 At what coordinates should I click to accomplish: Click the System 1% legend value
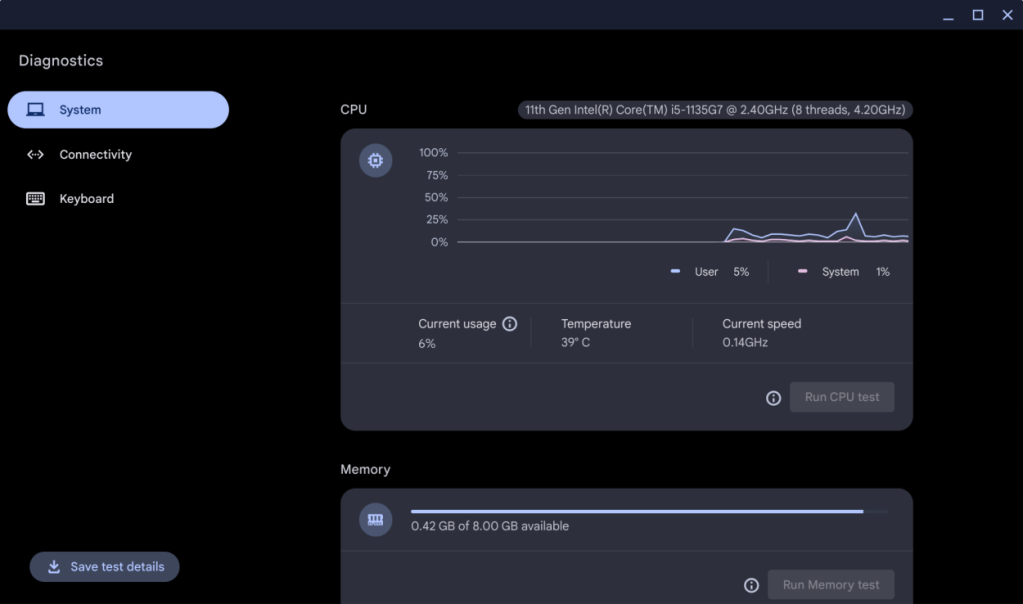pyautogui.click(x=883, y=272)
